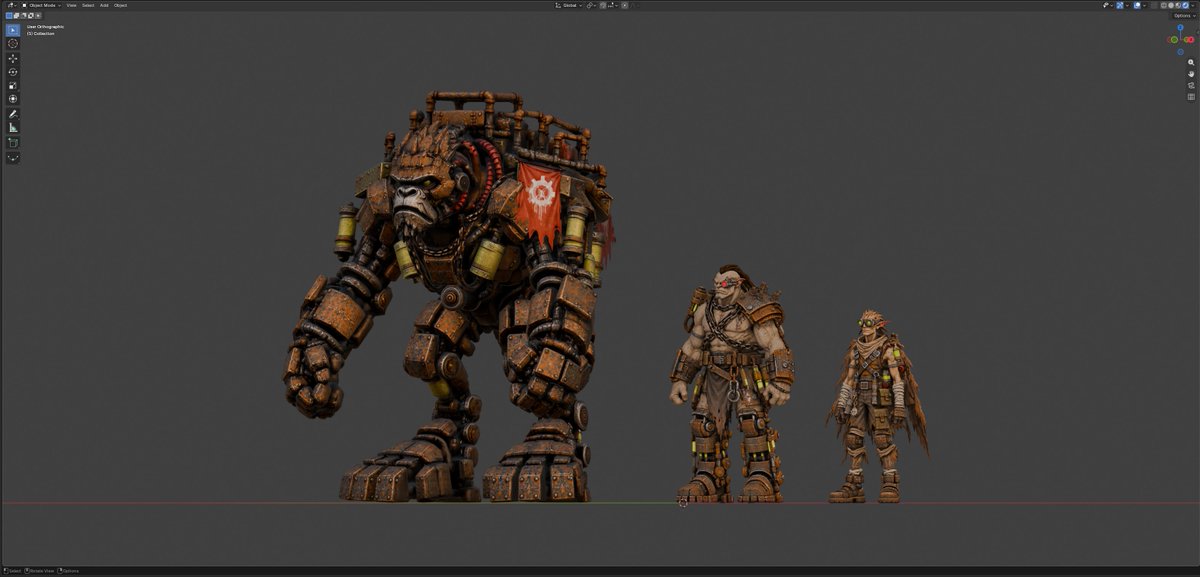Open the Add menu
Viewport: 1200px width, 577px height.
pyautogui.click(x=104, y=5)
